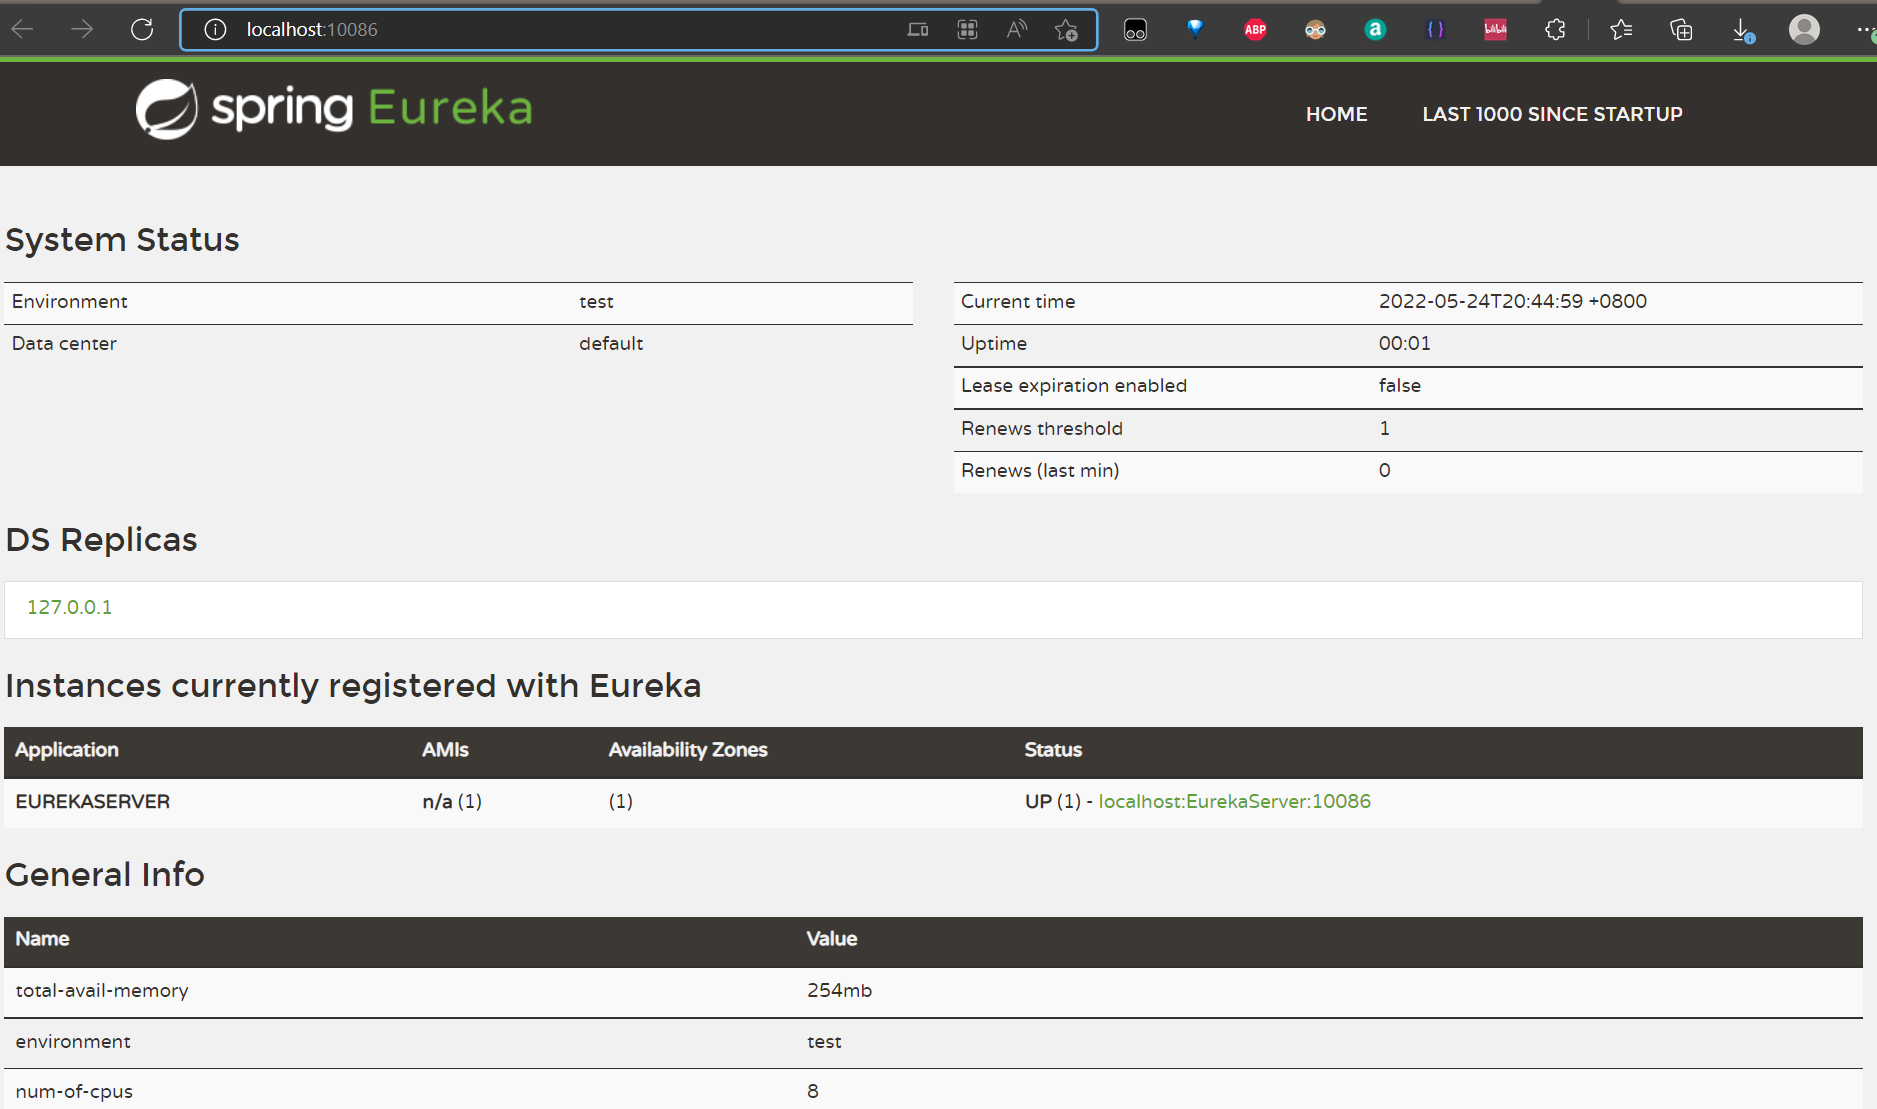Open Collections panel
The width and height of the screenshot is (1877, 1109).
point(1681,30)
